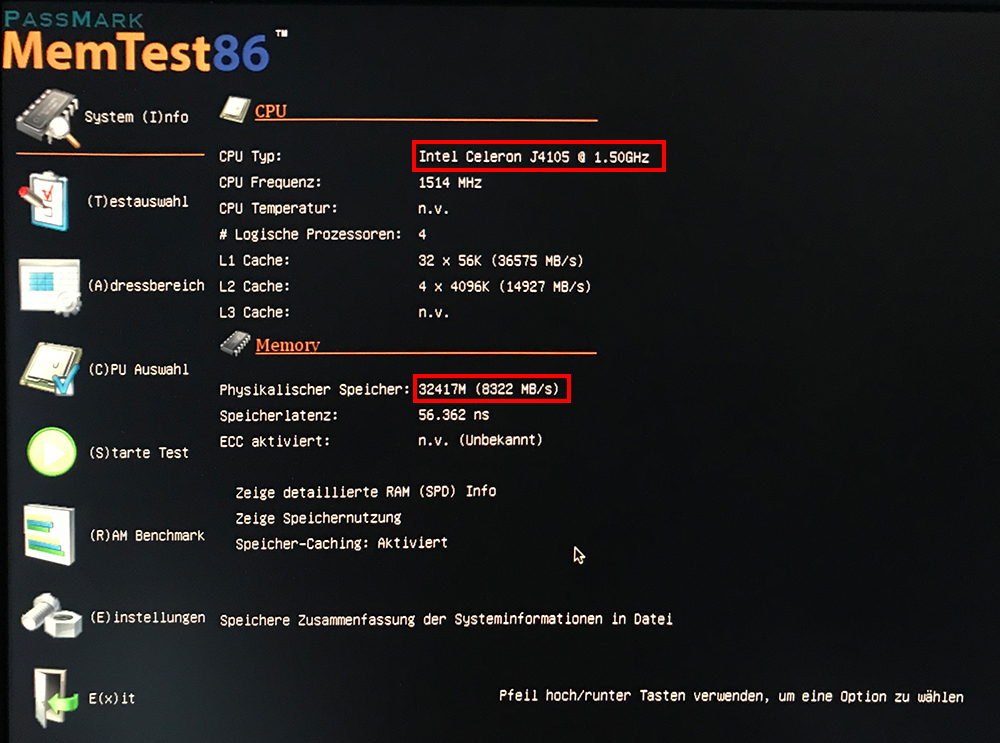Click the Pfeil hoch/runter hint text
The width and height of the screenshot is (1000, 743).
coord(731,696)
